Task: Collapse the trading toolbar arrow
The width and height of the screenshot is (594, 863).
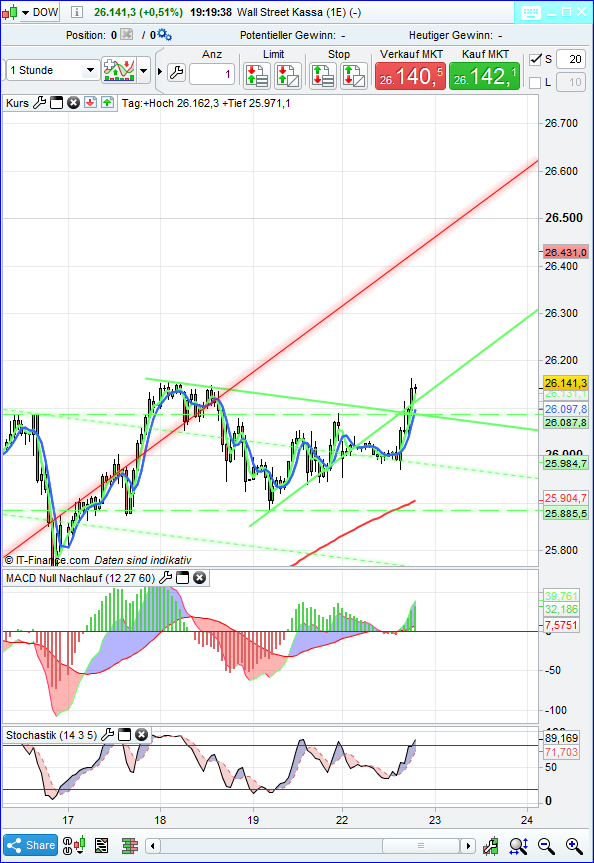Action: coord(160,72)
